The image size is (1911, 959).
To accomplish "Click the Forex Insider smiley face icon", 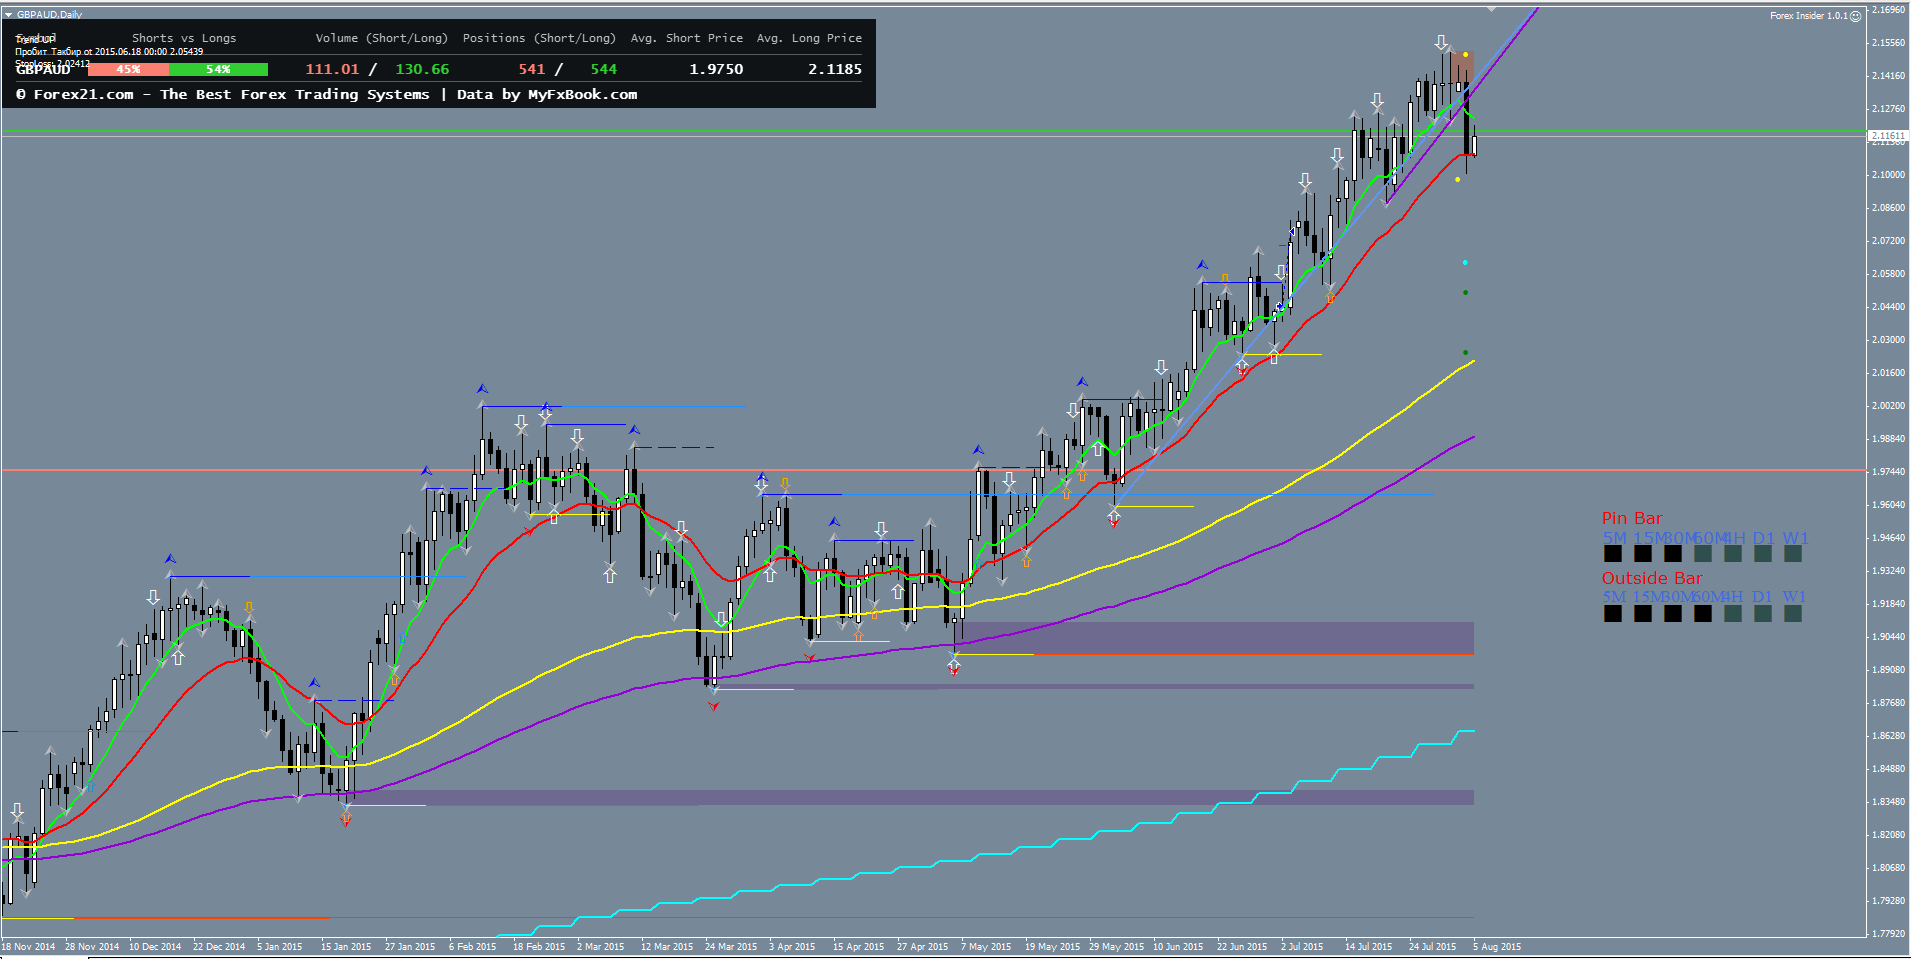I will click(x=1855, y=16).
